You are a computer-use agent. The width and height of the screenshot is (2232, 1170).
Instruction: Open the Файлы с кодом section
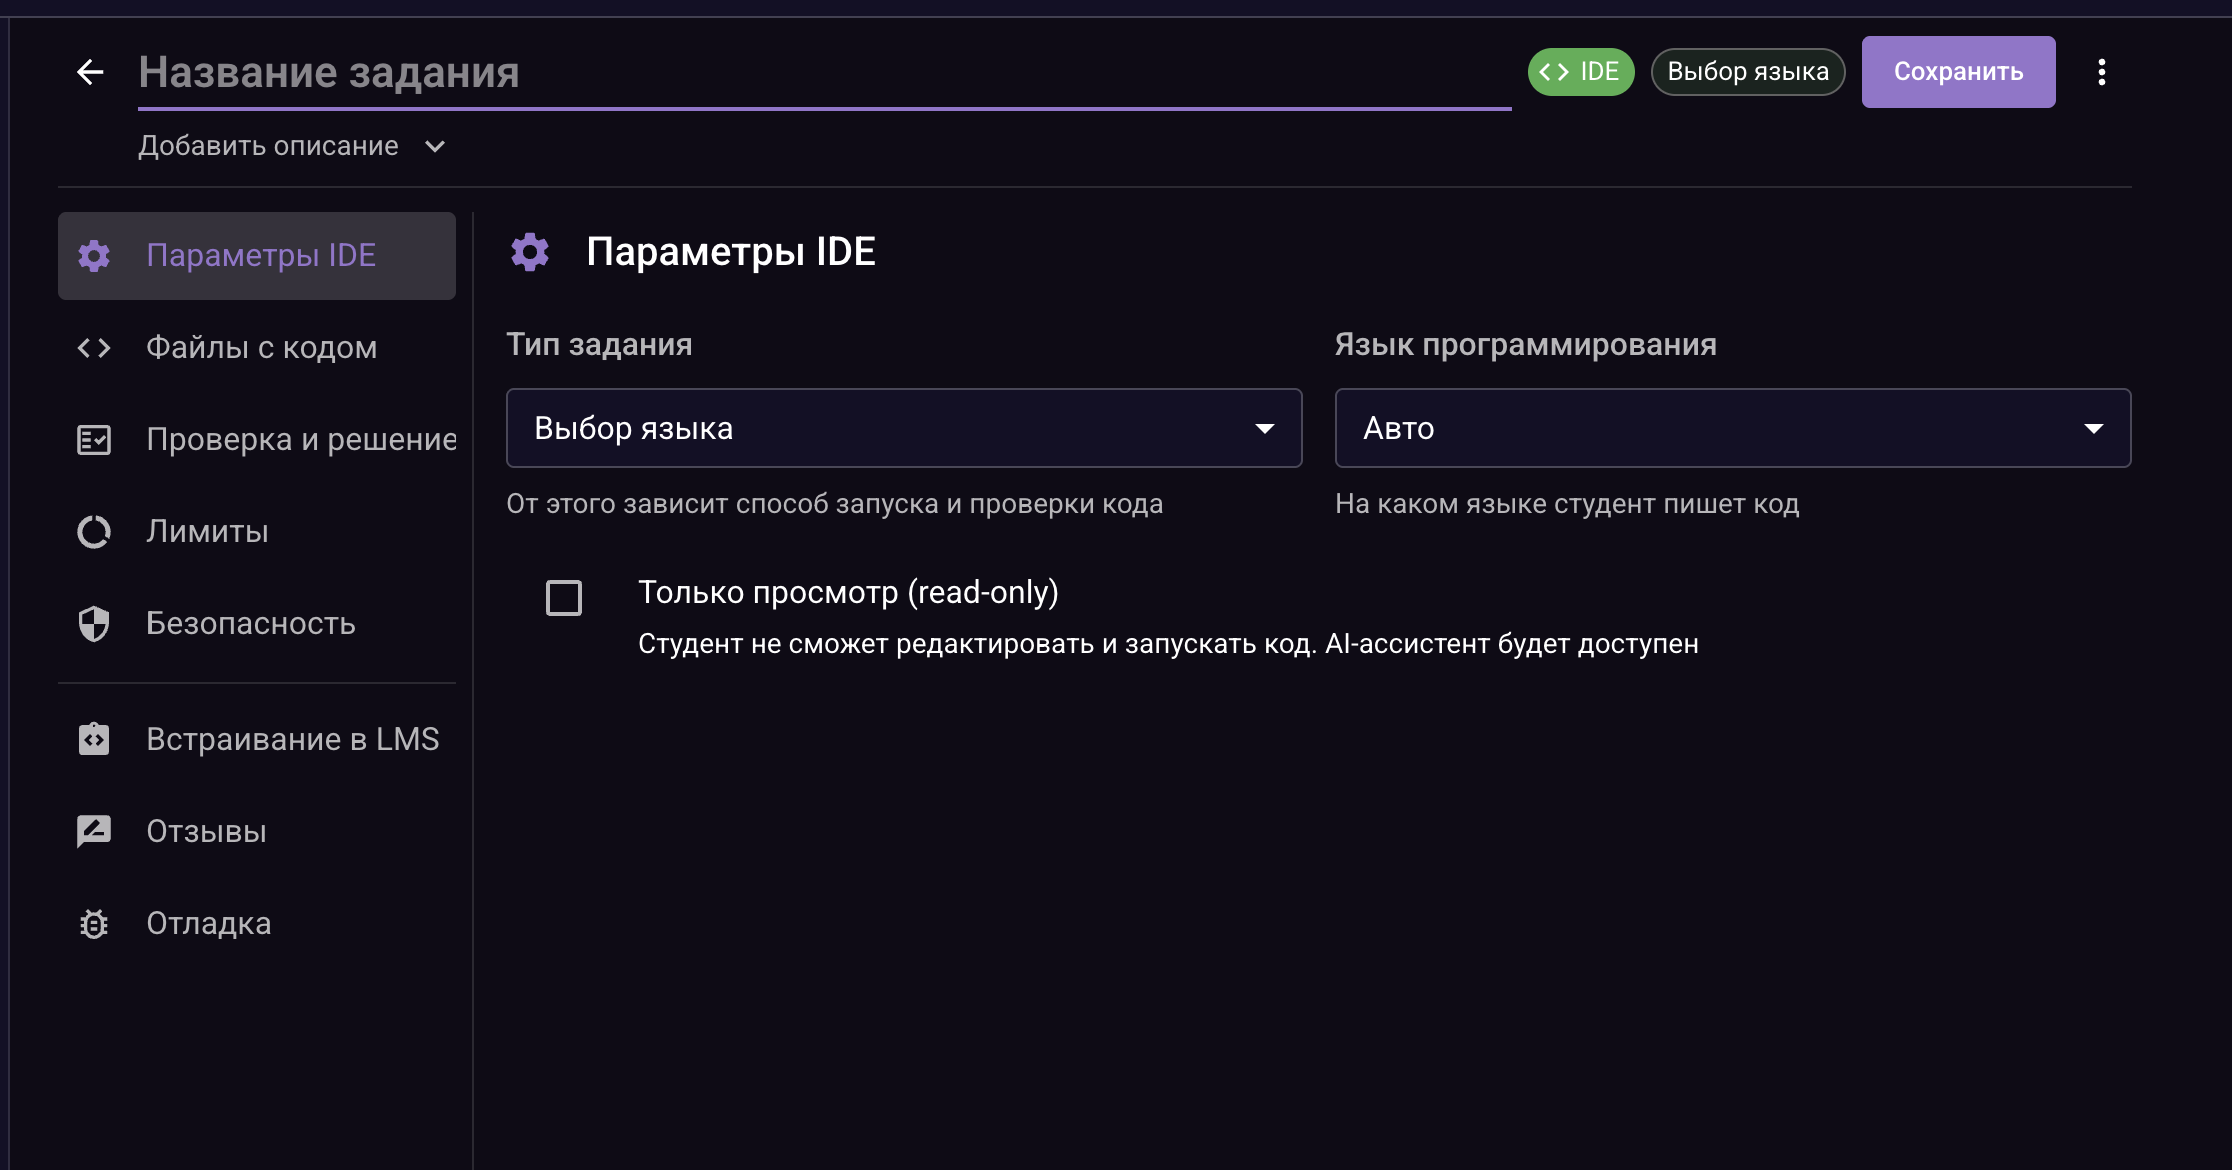click(257, 348)
